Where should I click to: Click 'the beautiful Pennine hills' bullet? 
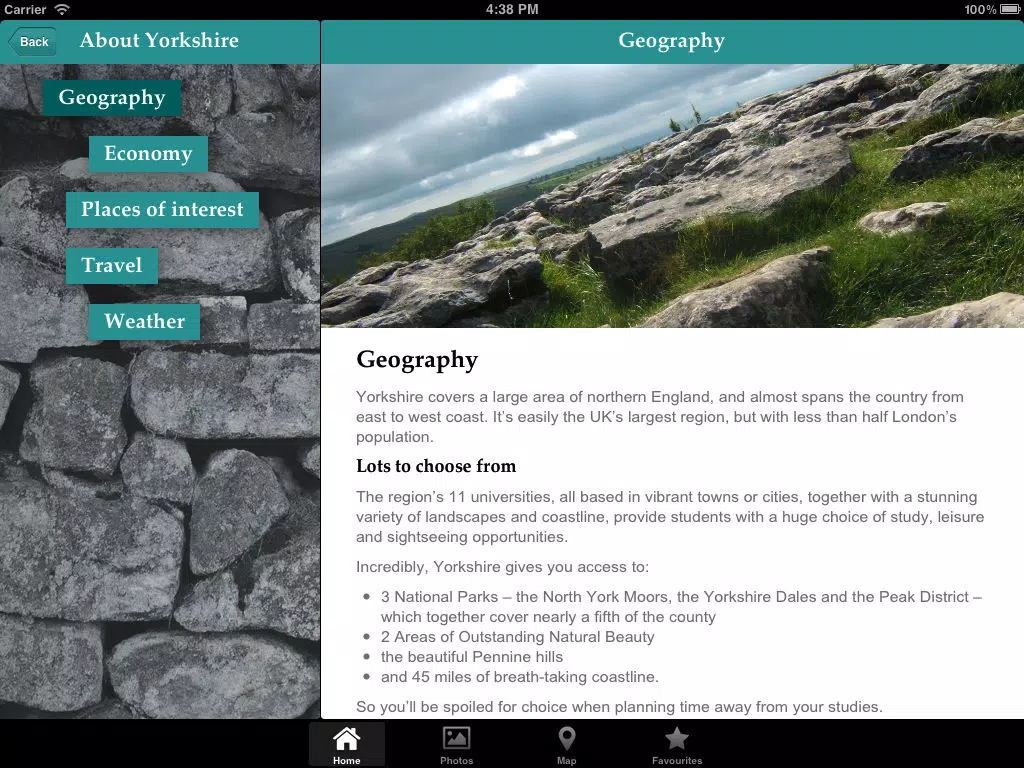472,657
